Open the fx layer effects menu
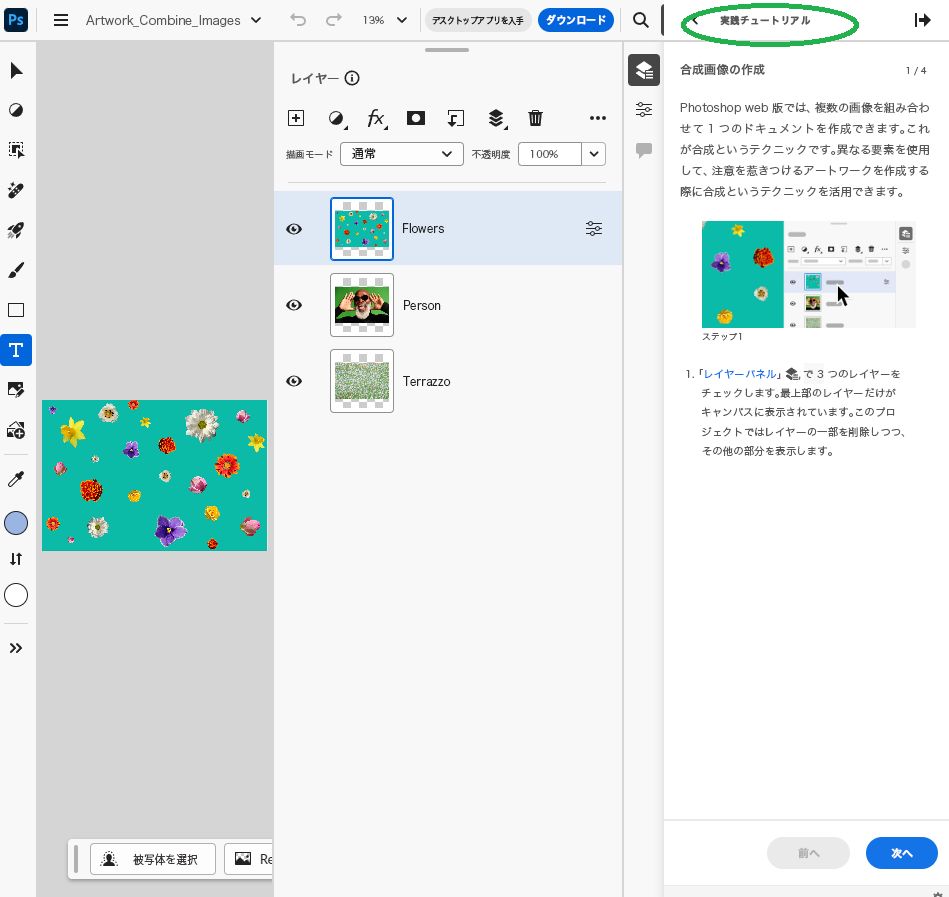This screenshot has height=897, width=949. (376, 118)
